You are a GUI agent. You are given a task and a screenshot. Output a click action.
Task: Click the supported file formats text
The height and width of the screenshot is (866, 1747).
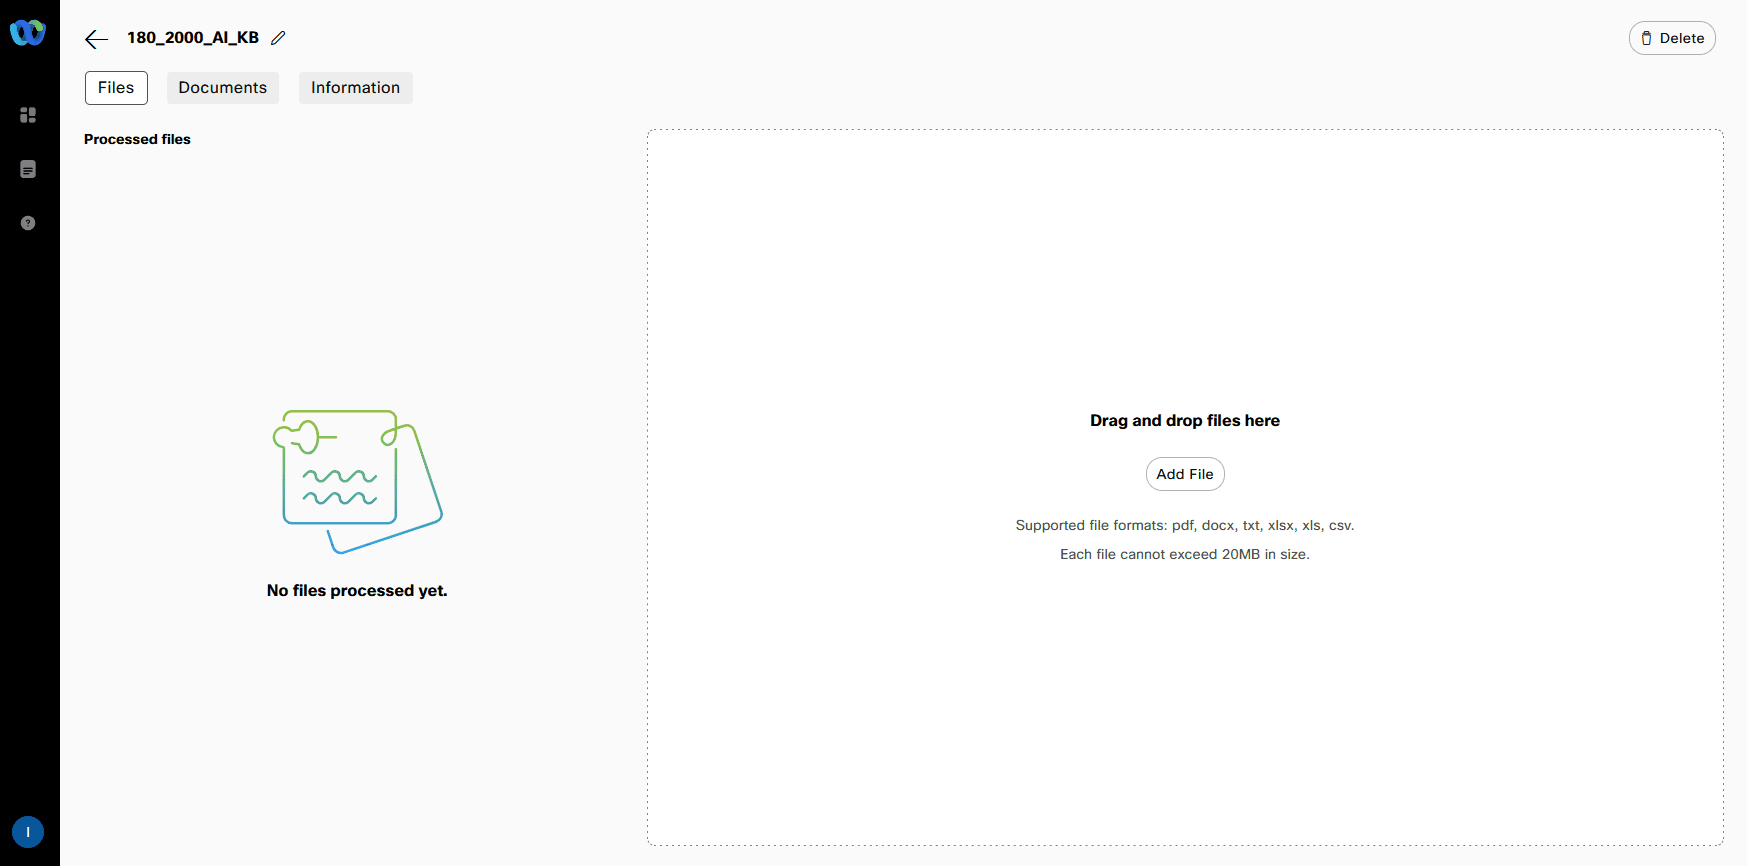(x=1184, y=525)
